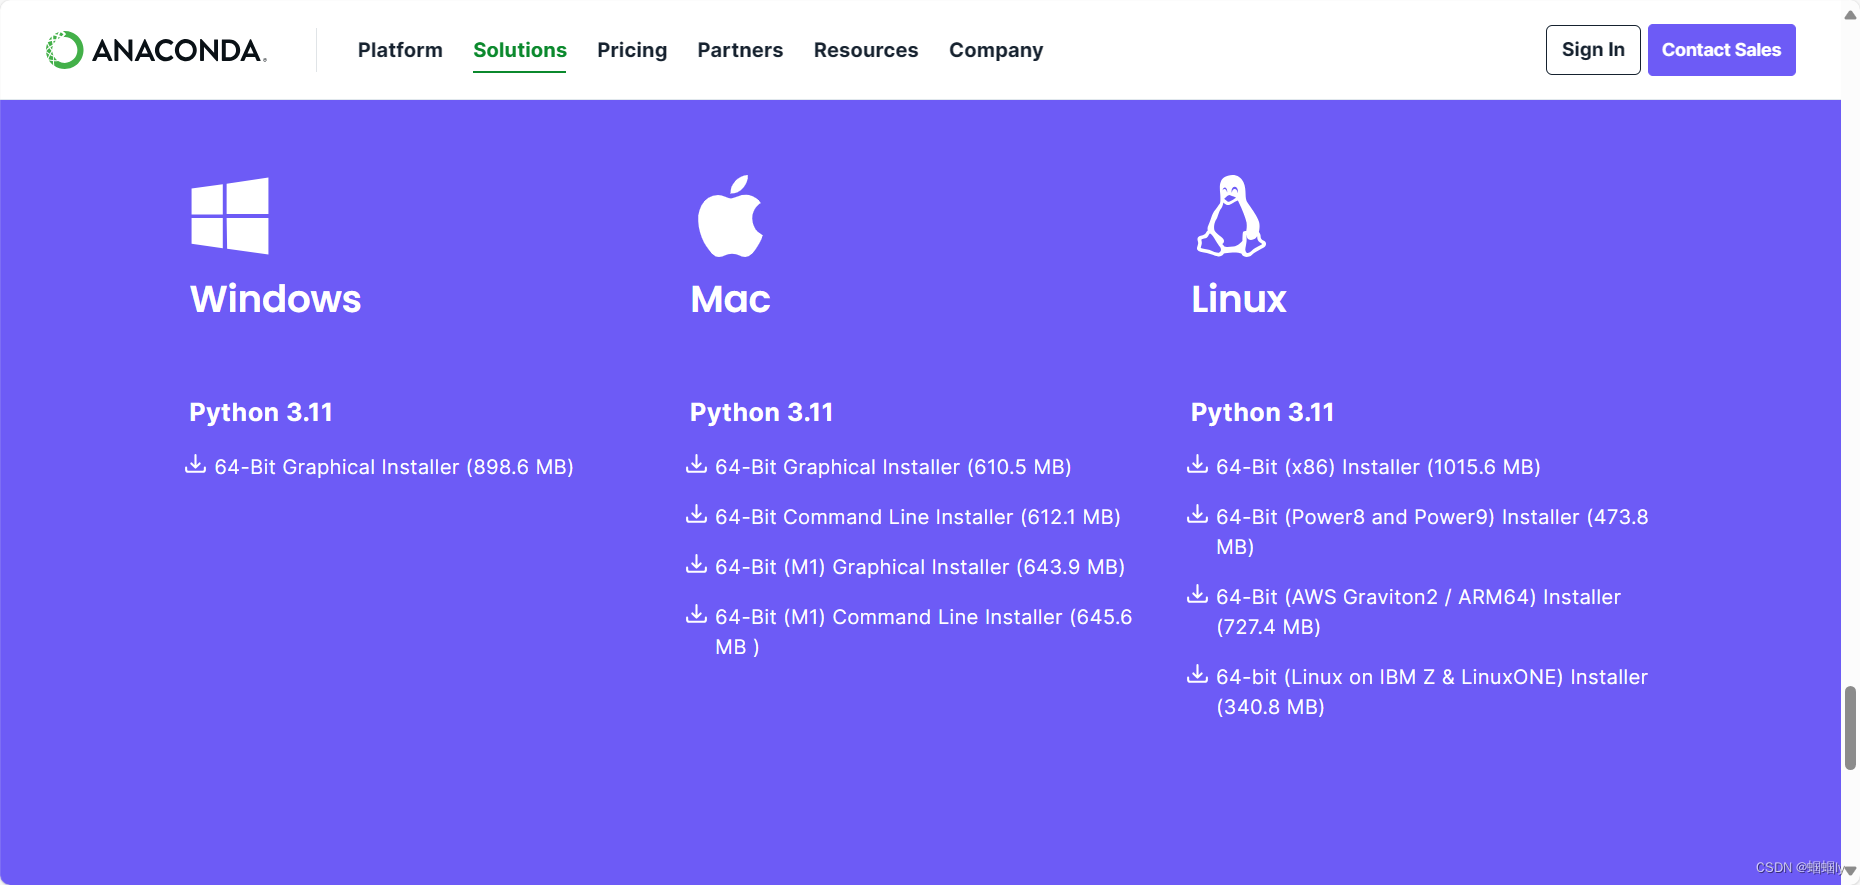Download Mac 64-Bit Graphical Installer (610.5 MB)

pos(893,467)
